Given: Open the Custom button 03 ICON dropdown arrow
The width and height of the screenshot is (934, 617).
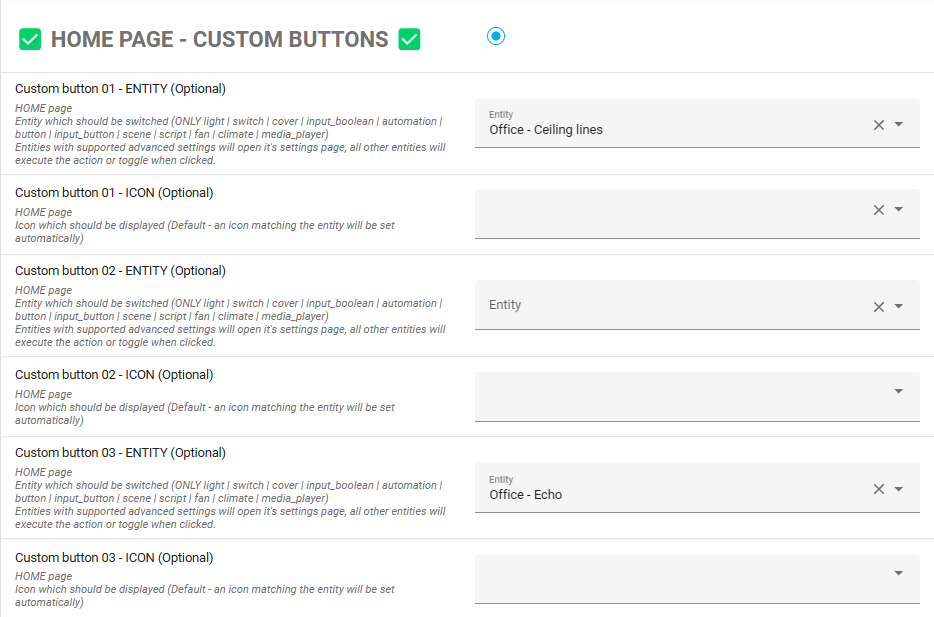Looking at the screenshot, I should (x=899, y=574).
